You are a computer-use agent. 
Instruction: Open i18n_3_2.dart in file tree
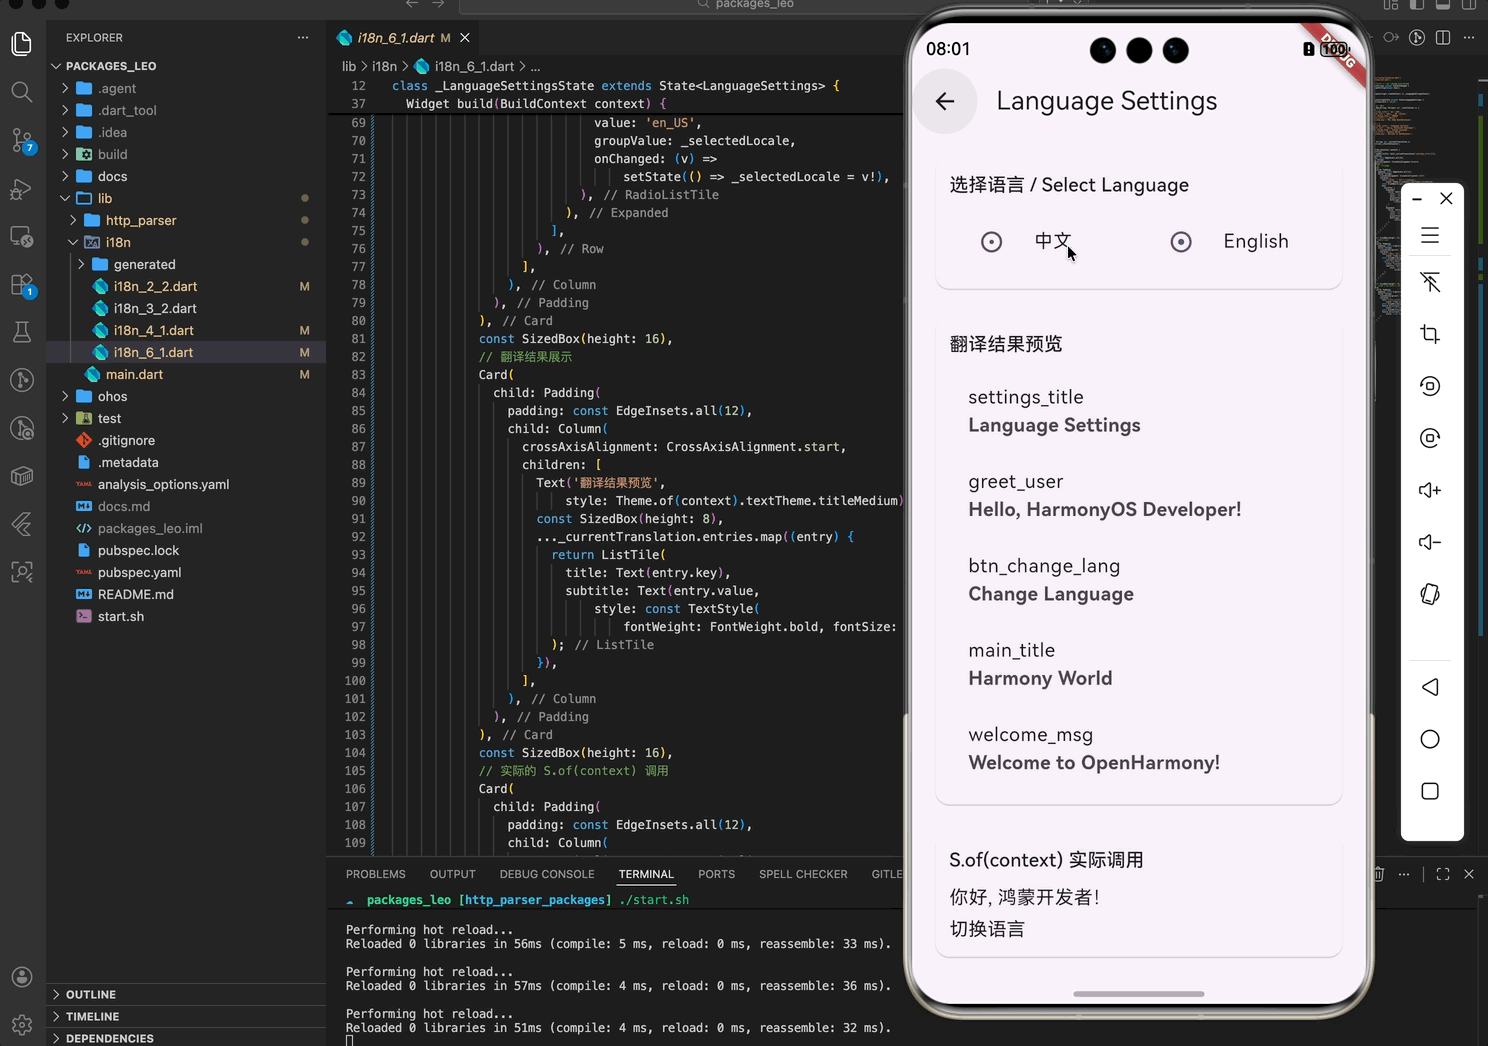point(186,308)
